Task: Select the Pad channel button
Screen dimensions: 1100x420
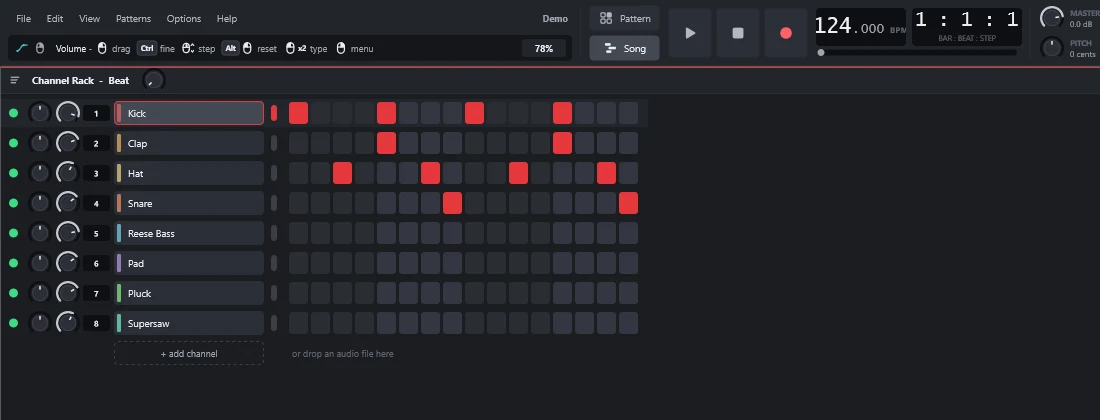Action: pyautogui.click(x=189, y=263)
